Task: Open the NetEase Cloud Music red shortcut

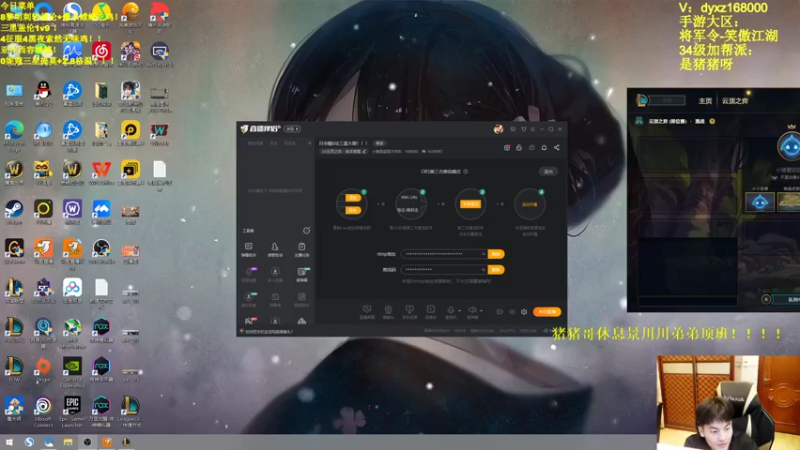Action: click(x=101, y=52)
